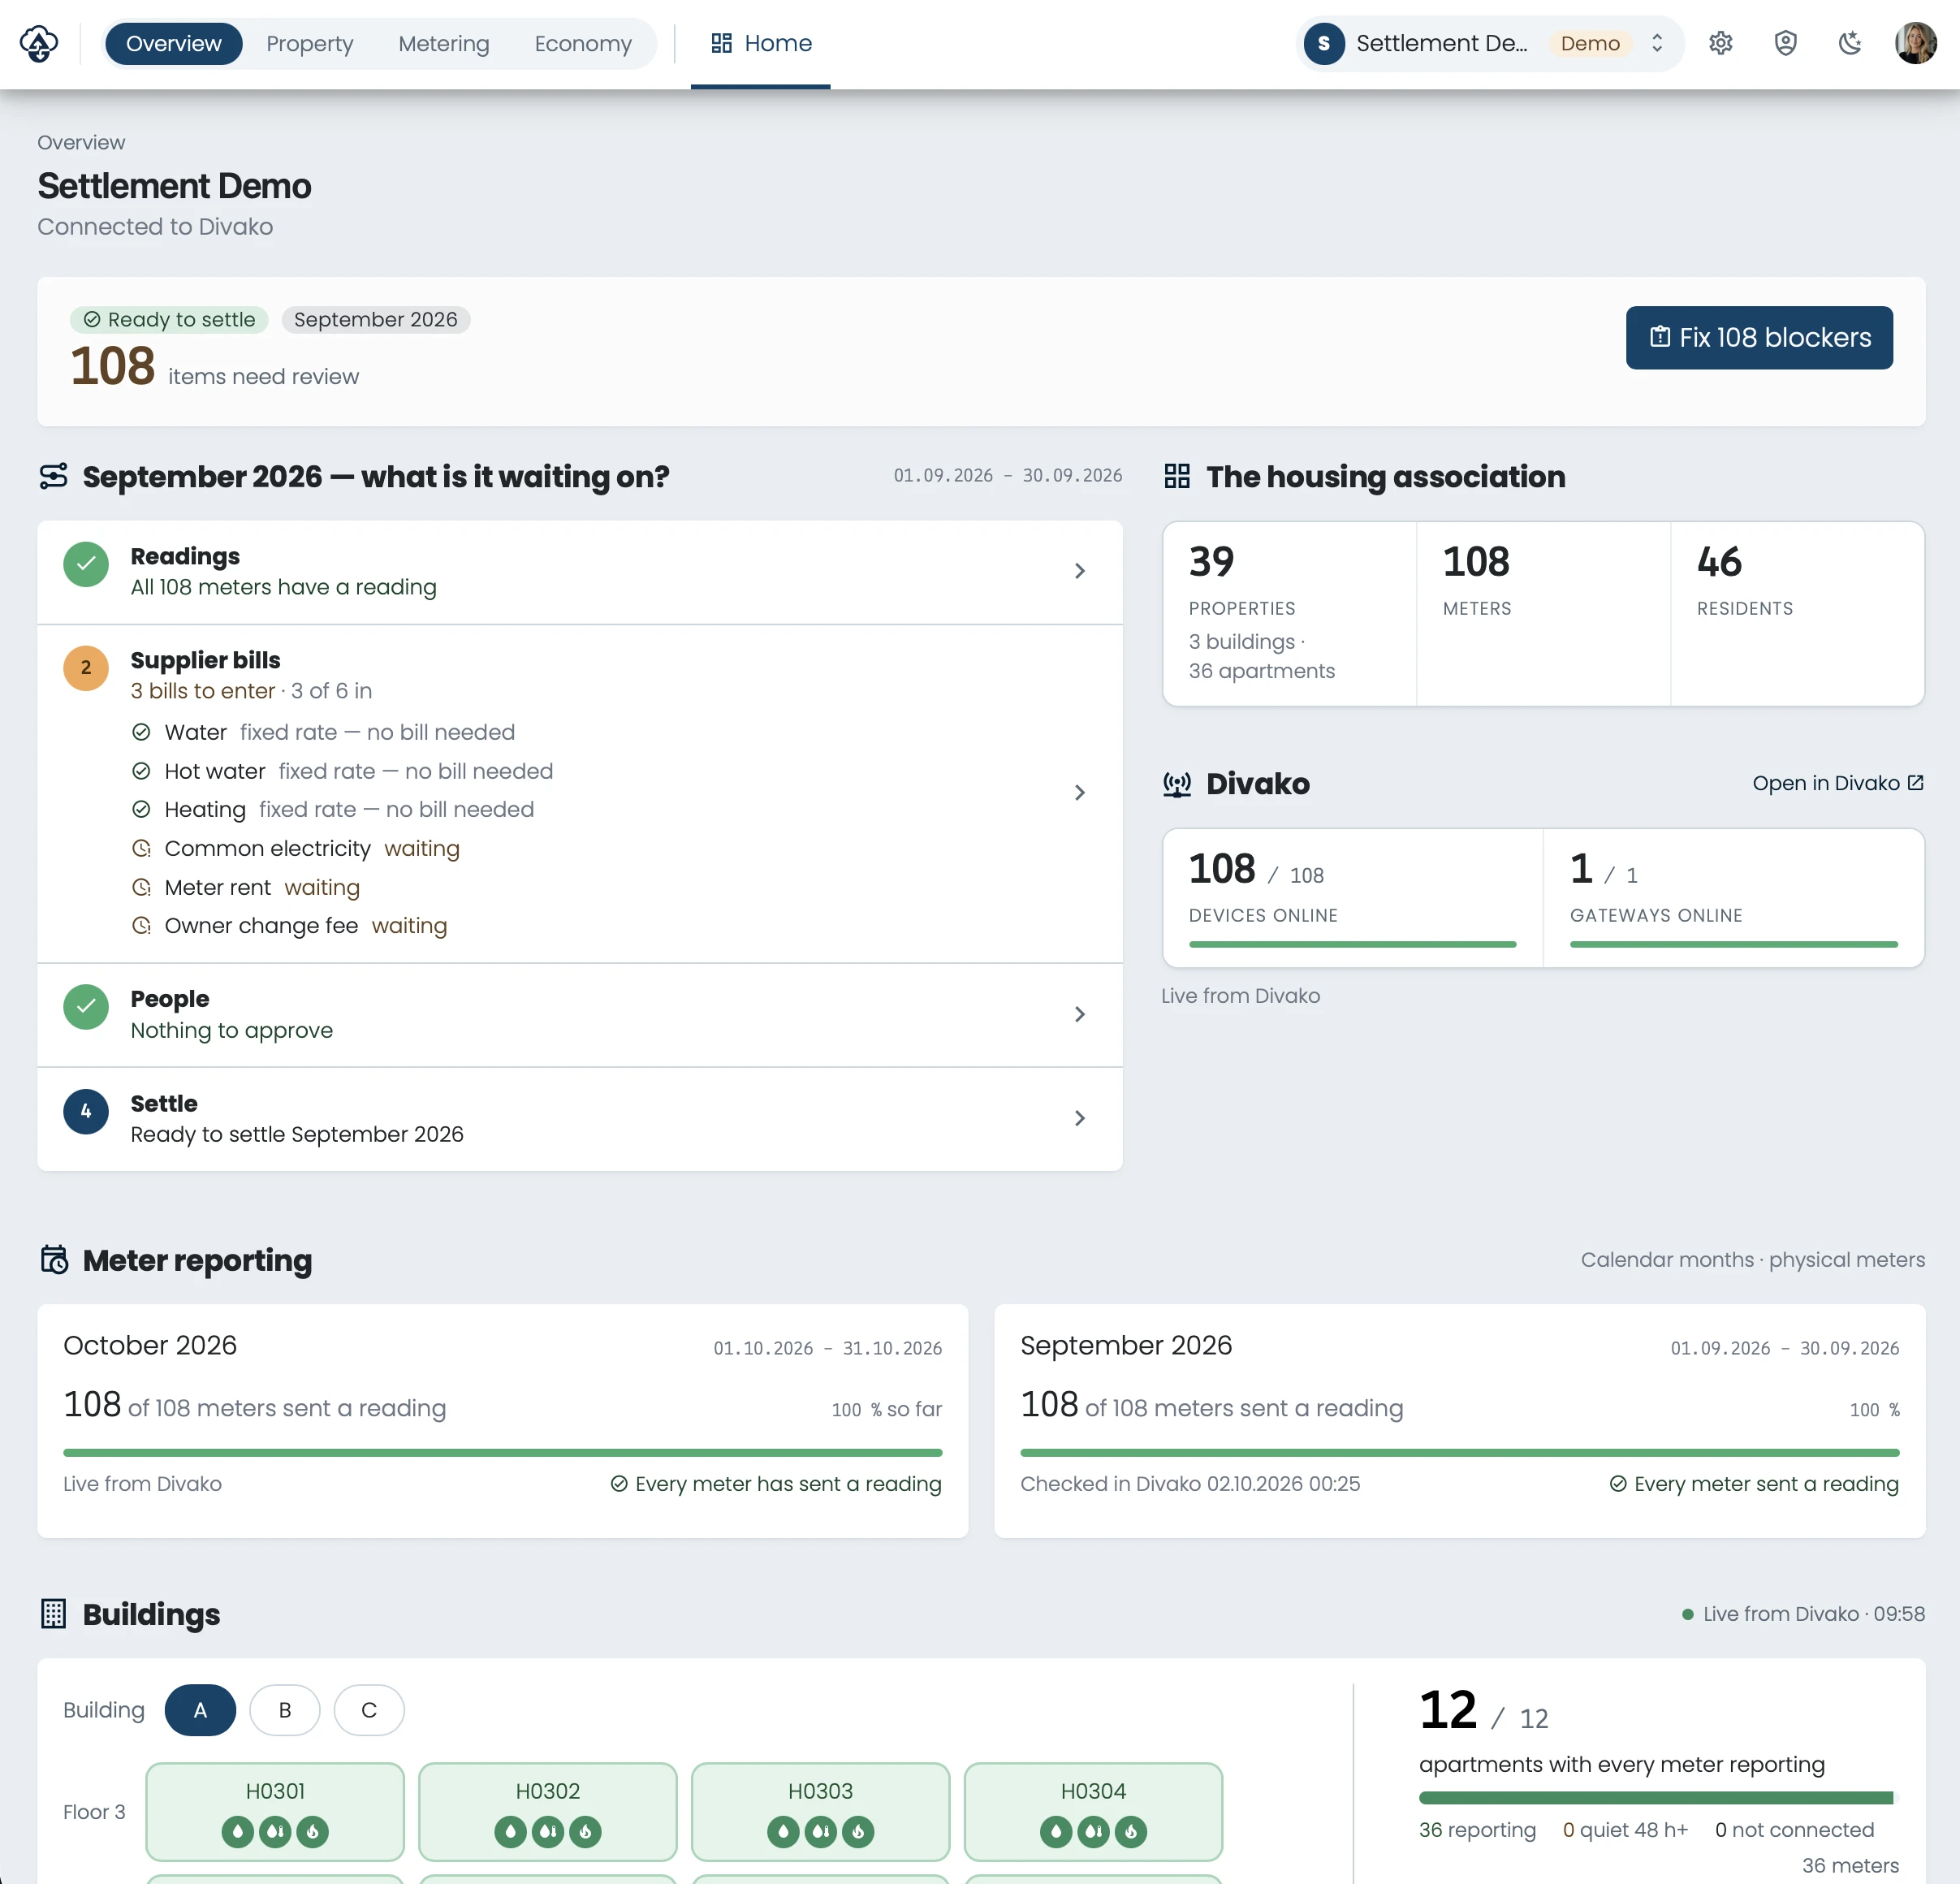This screenshot has height=1884, width=1960.
Task: Click the Settle step 4 badge
Action: click(x=86, y=1111)
